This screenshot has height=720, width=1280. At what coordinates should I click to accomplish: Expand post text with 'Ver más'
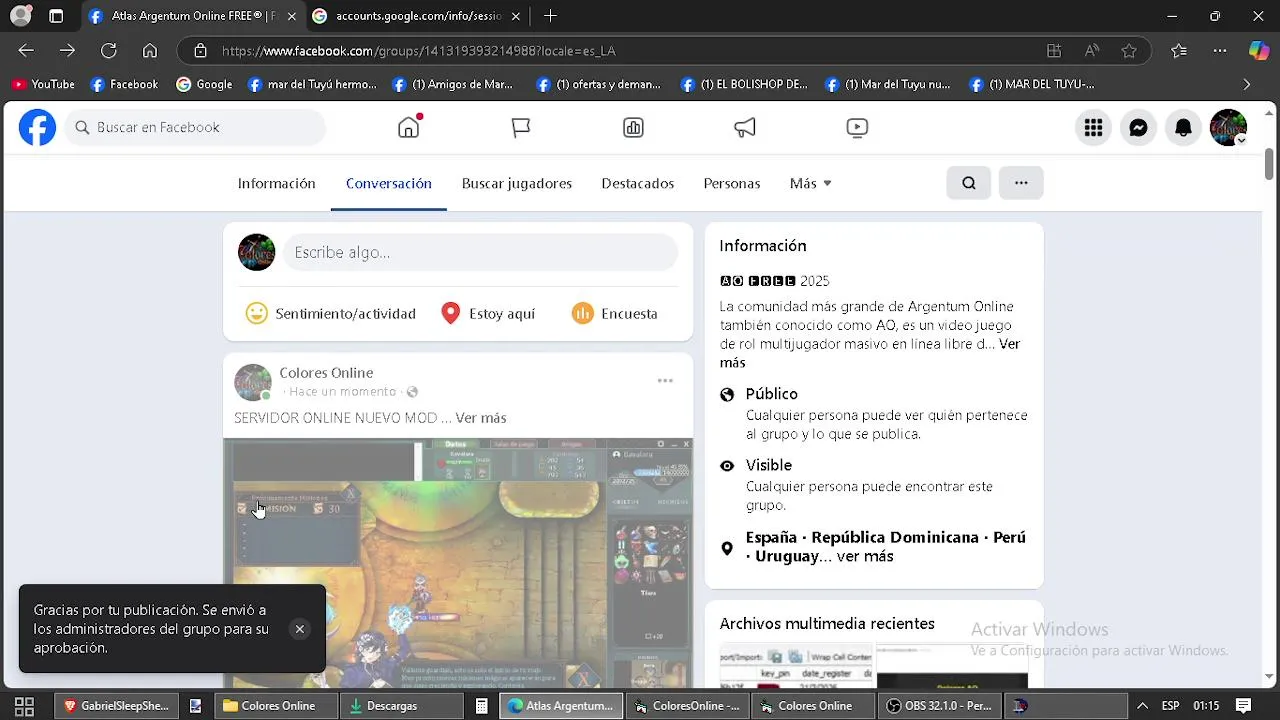pyautogui.click(x=481, y=418)
